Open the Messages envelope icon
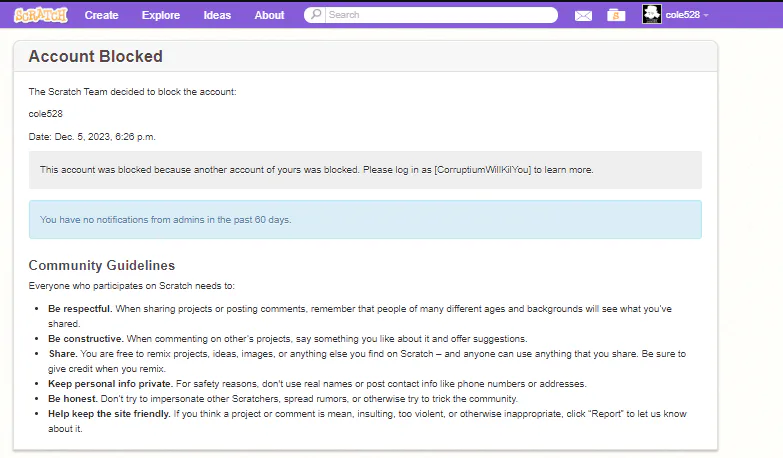 click(x=583, y=15)
